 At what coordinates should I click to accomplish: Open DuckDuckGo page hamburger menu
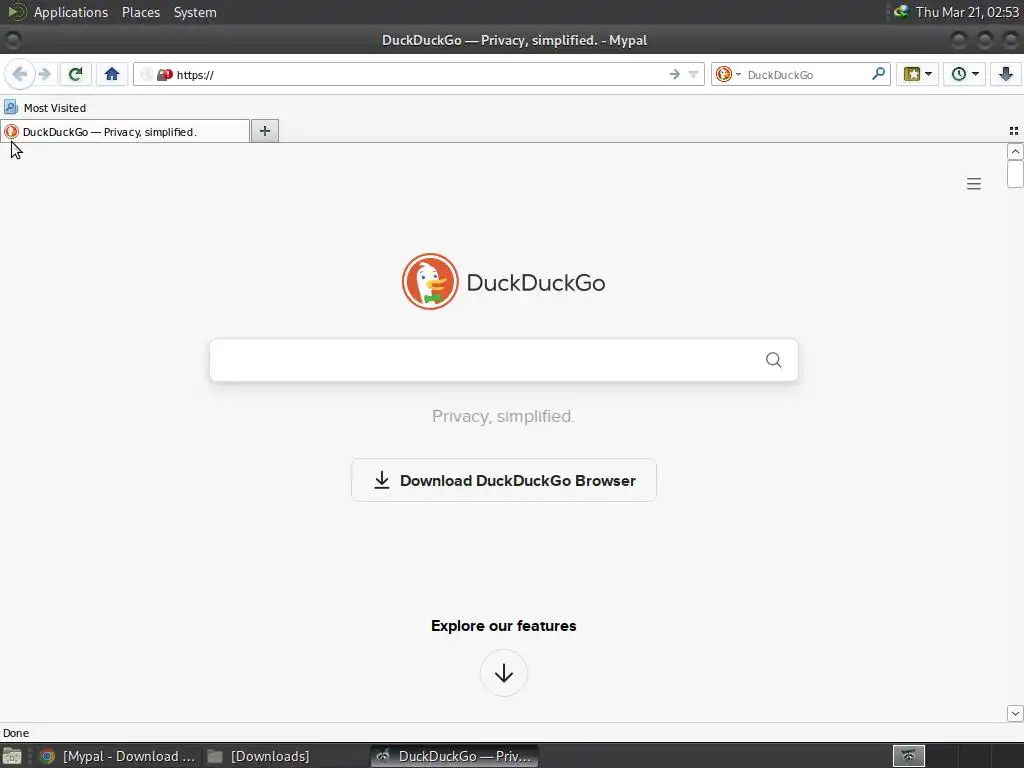[x=974, y=184]
